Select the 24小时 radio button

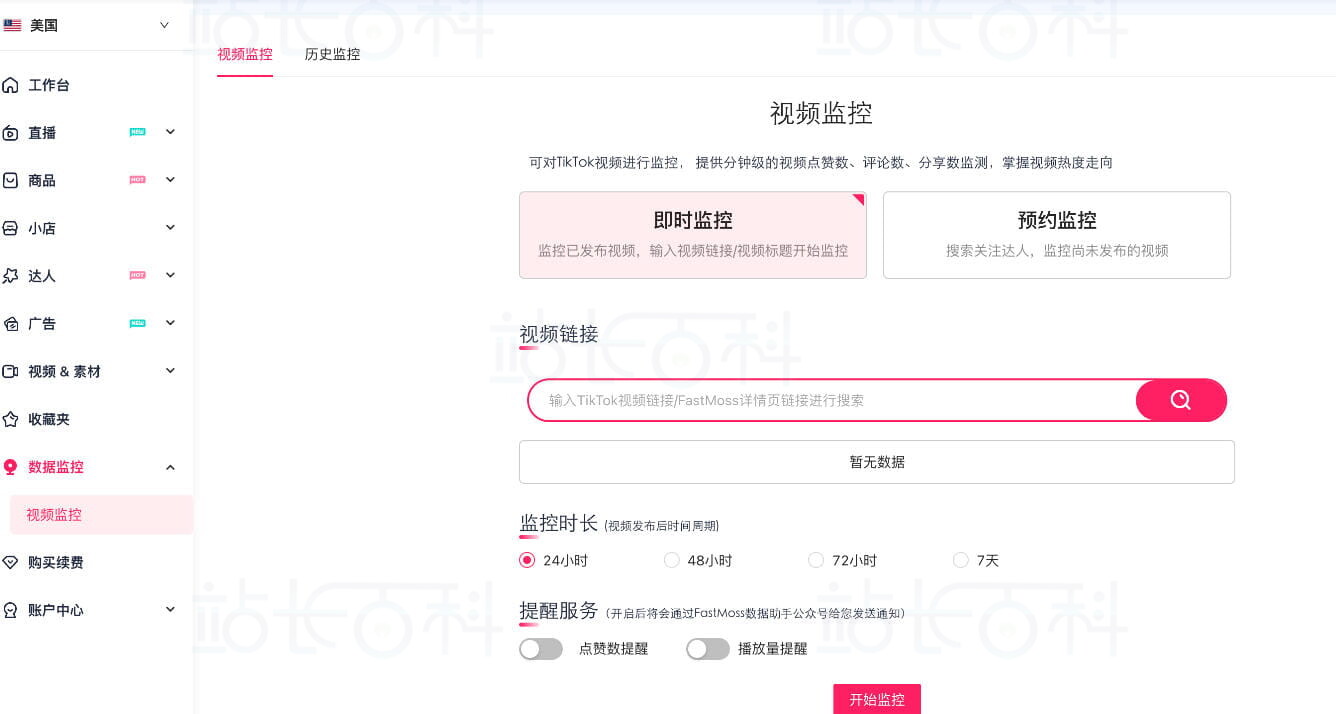coord(527,560)
